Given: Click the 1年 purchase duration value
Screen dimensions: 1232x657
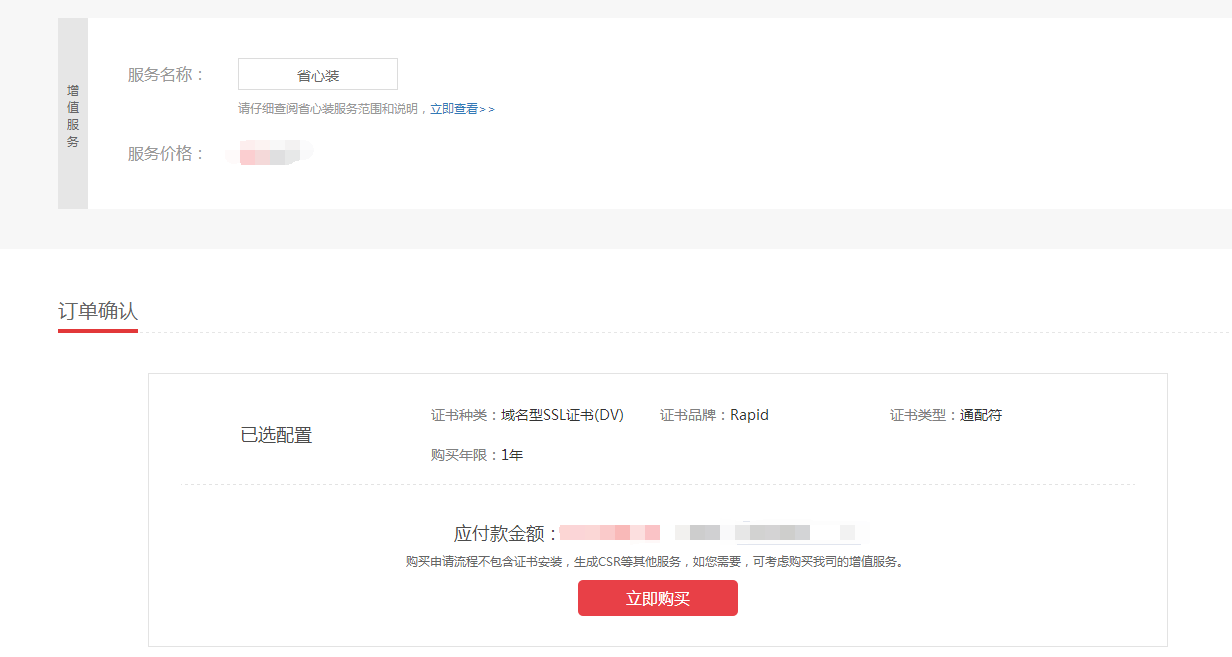Looking at the screenshot, I should coord(512,455).
